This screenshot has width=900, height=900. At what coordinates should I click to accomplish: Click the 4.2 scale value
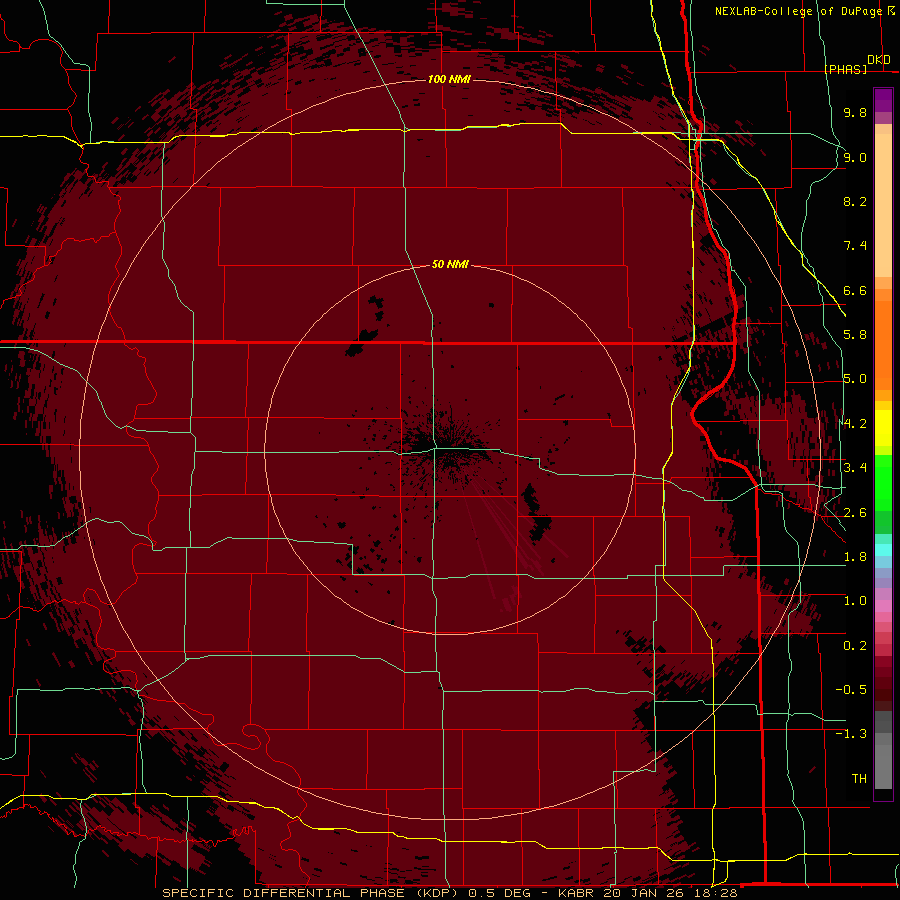click(855, 424)
